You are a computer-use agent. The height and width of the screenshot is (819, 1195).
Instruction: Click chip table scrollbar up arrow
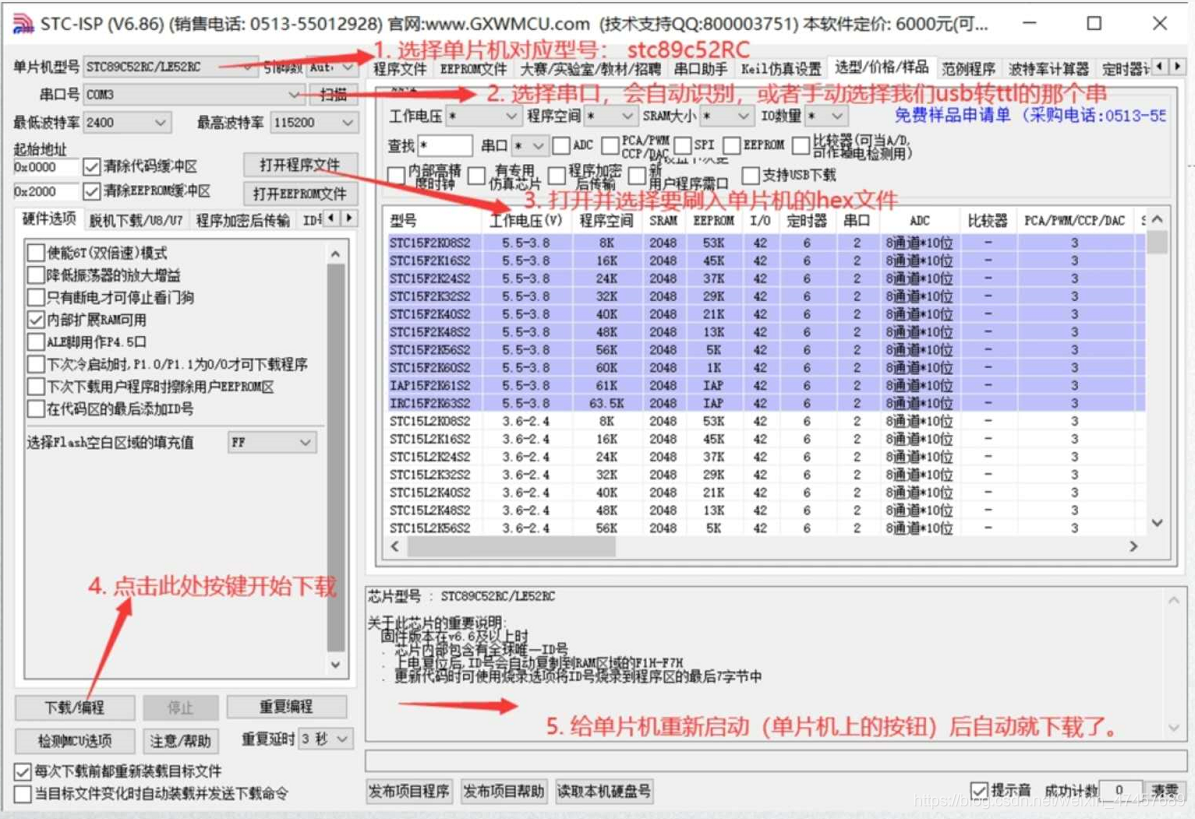coord(1158,220)
